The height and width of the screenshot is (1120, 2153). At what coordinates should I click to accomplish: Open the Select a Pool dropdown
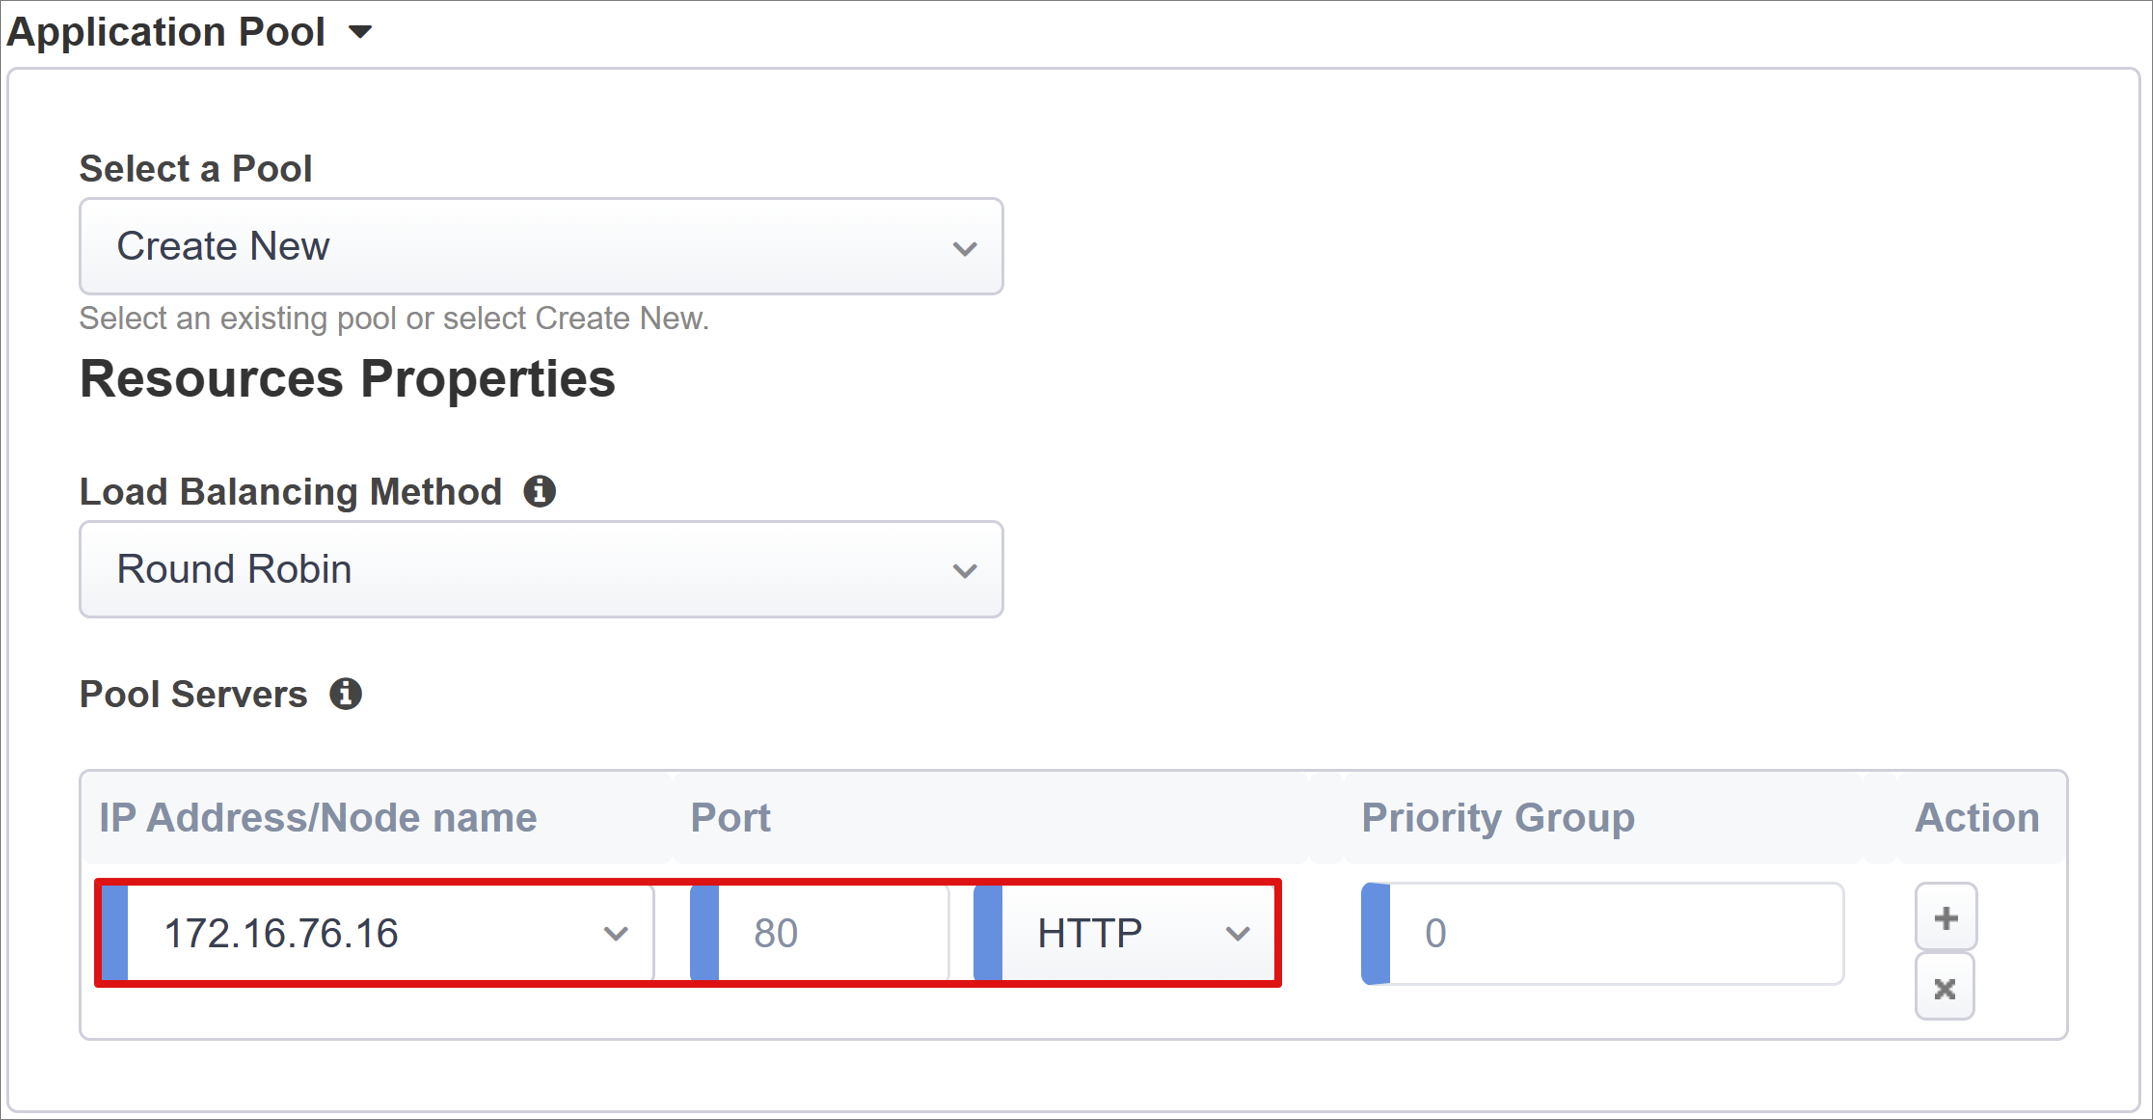click(544, 245)
